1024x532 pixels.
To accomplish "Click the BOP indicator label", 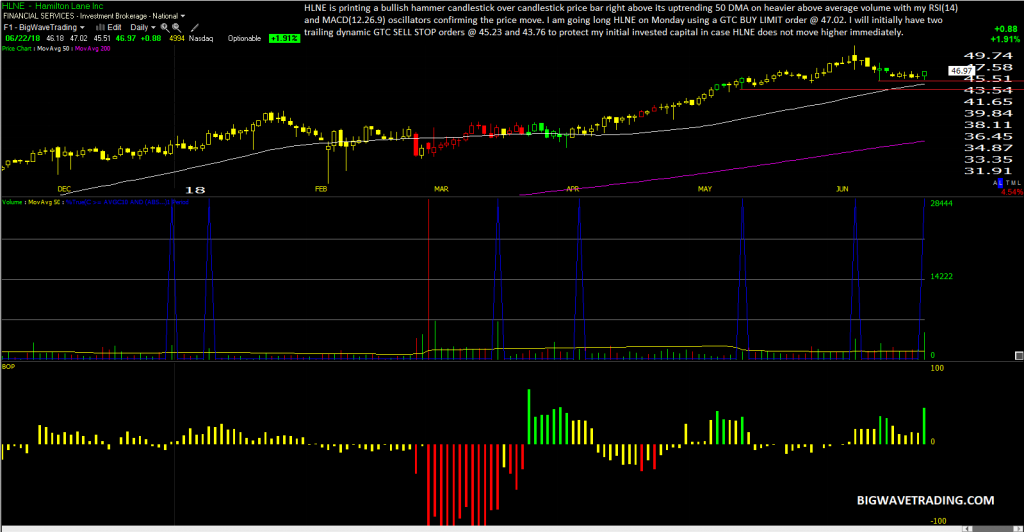I will coord(8,367).
